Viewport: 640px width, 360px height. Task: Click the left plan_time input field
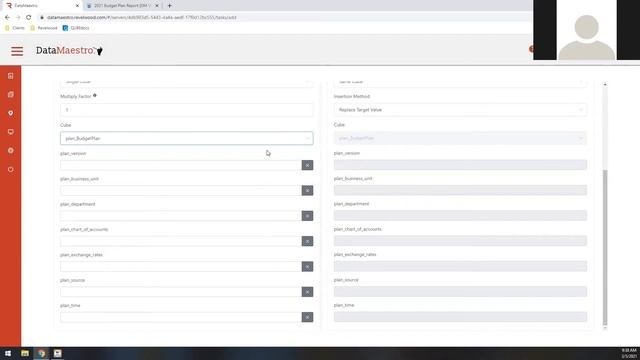click(181, 317)
